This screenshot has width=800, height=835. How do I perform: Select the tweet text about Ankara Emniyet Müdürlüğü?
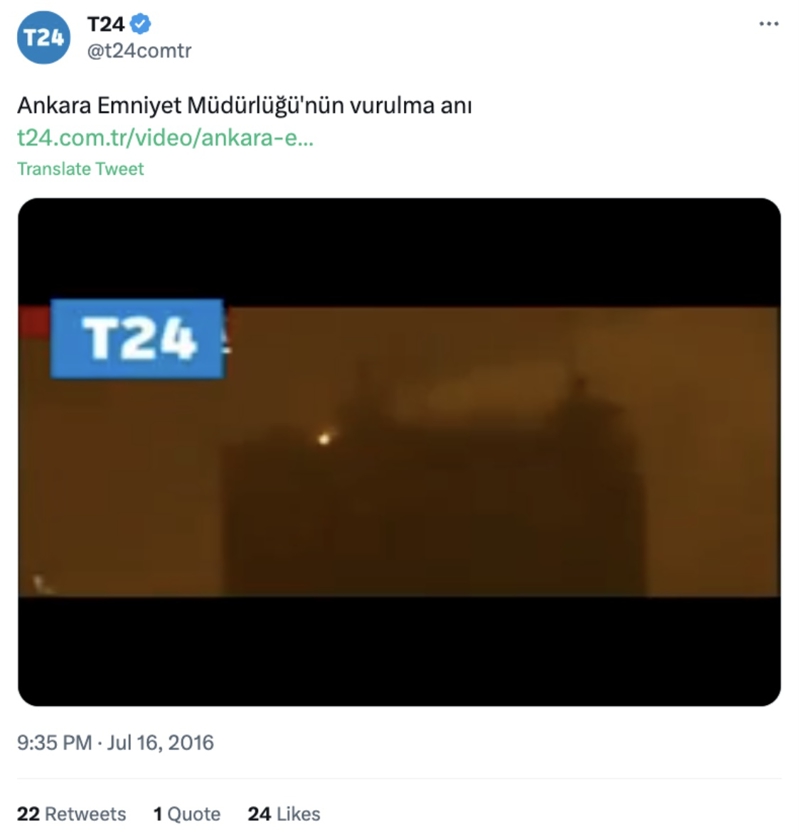coord(244,105)
